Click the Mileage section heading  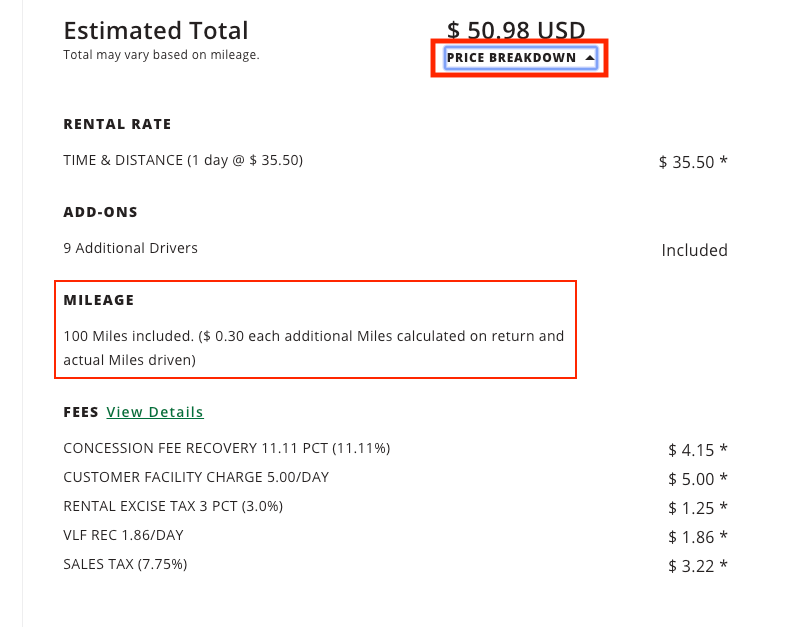pos(99,300)
